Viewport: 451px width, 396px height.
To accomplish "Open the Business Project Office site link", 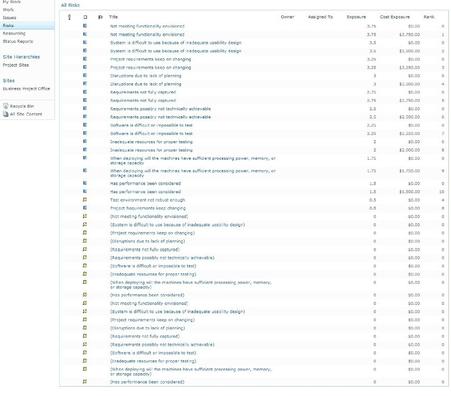I will pyautogui.click(x=26, y=89).
